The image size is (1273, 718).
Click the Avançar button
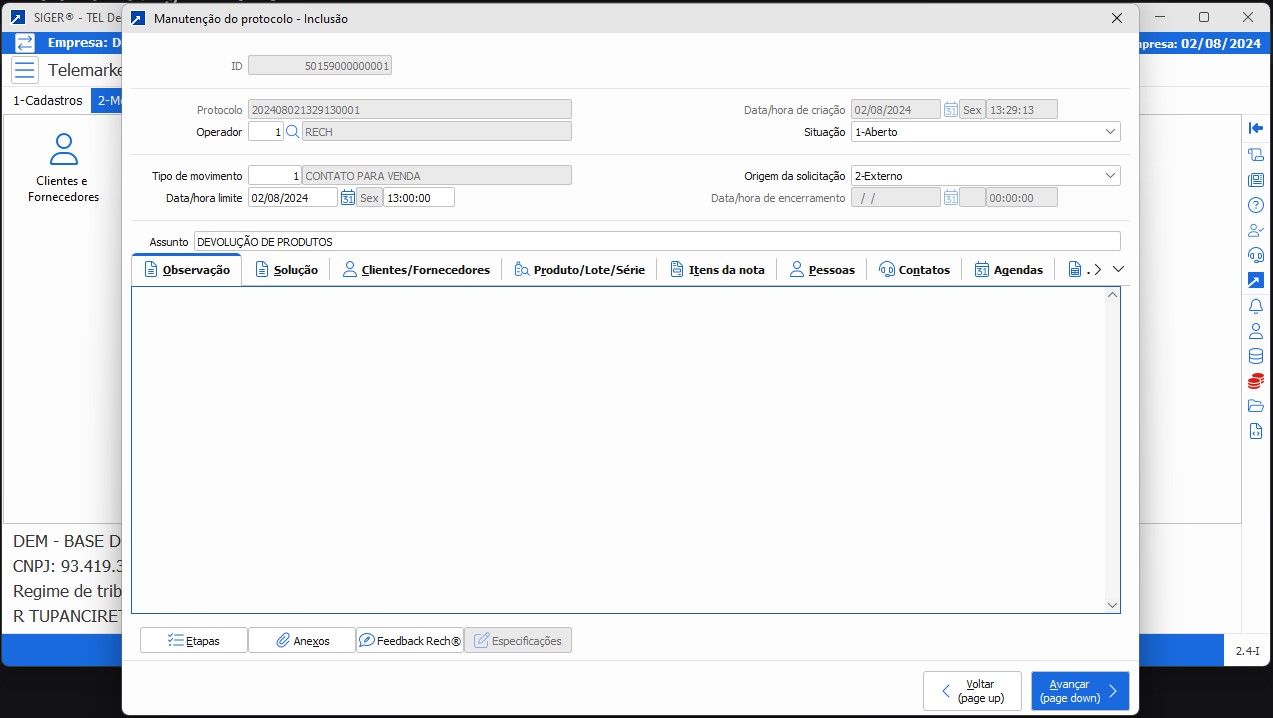point(1079,691)
